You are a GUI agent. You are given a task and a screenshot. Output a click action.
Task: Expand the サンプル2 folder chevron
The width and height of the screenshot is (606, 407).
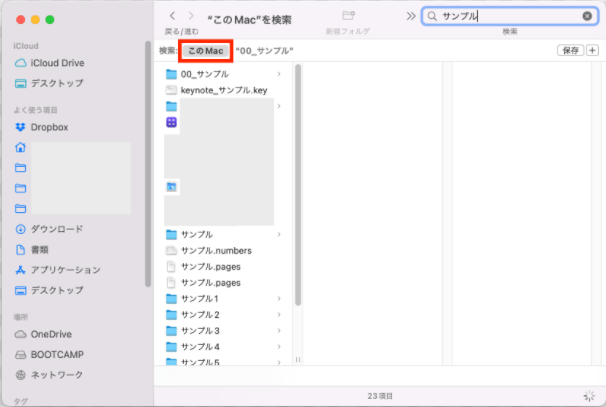click(x=279, y=315)
